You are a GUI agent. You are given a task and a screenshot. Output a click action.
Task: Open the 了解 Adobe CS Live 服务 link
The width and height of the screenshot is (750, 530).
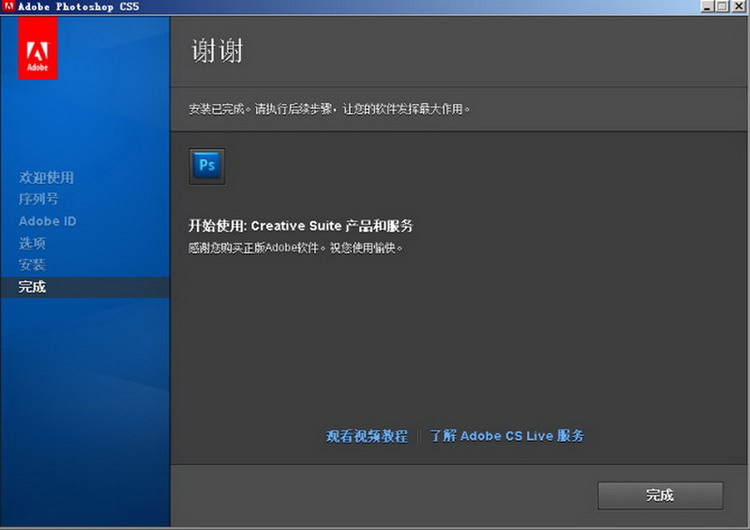(507, 436)
